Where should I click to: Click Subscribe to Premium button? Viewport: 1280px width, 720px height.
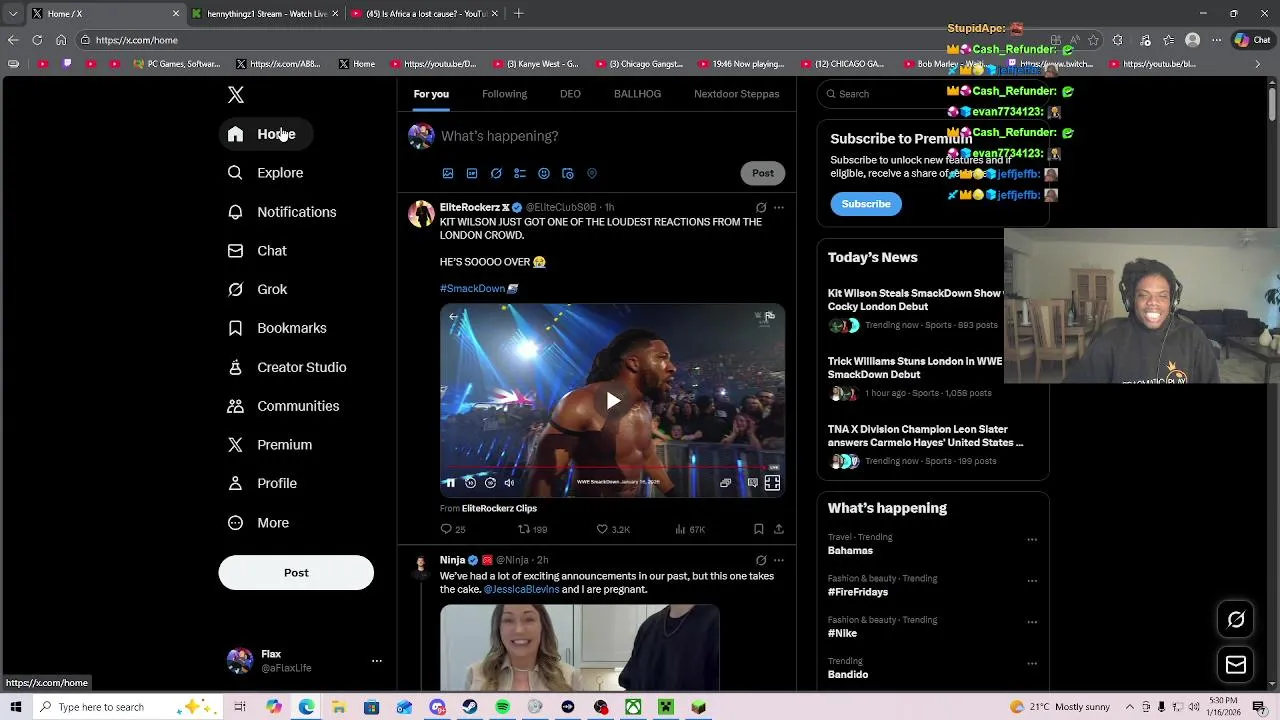(x=866, y=204)
